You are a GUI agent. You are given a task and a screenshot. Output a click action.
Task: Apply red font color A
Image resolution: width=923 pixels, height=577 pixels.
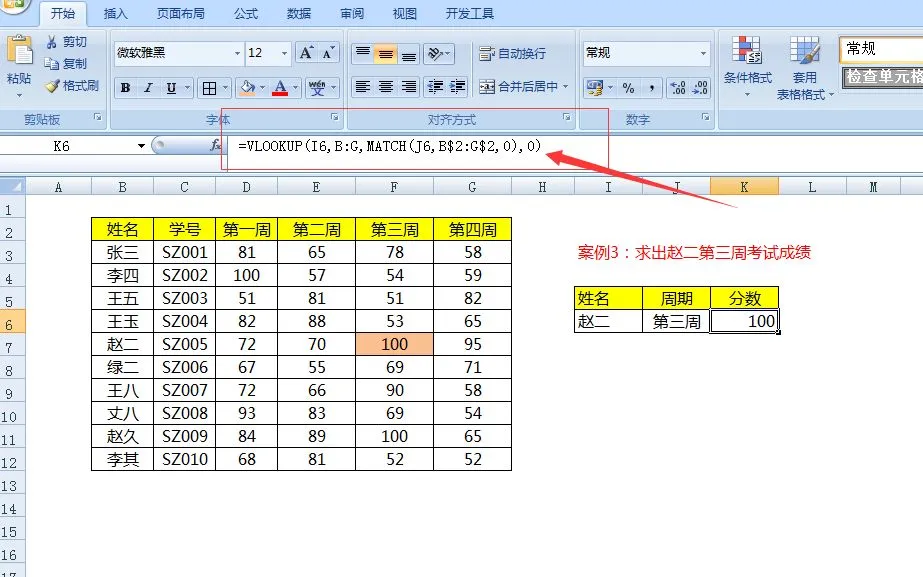click(280, 88)
